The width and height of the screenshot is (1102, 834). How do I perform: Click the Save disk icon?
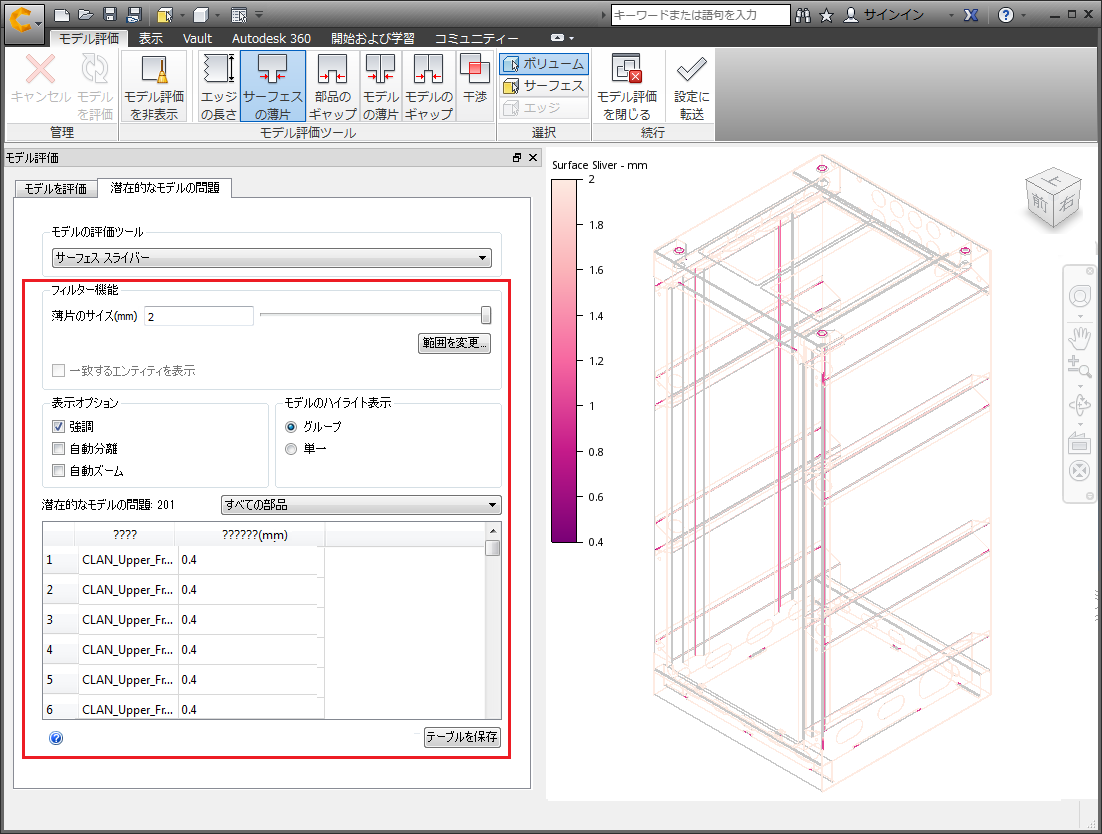[x=110, y=15]
